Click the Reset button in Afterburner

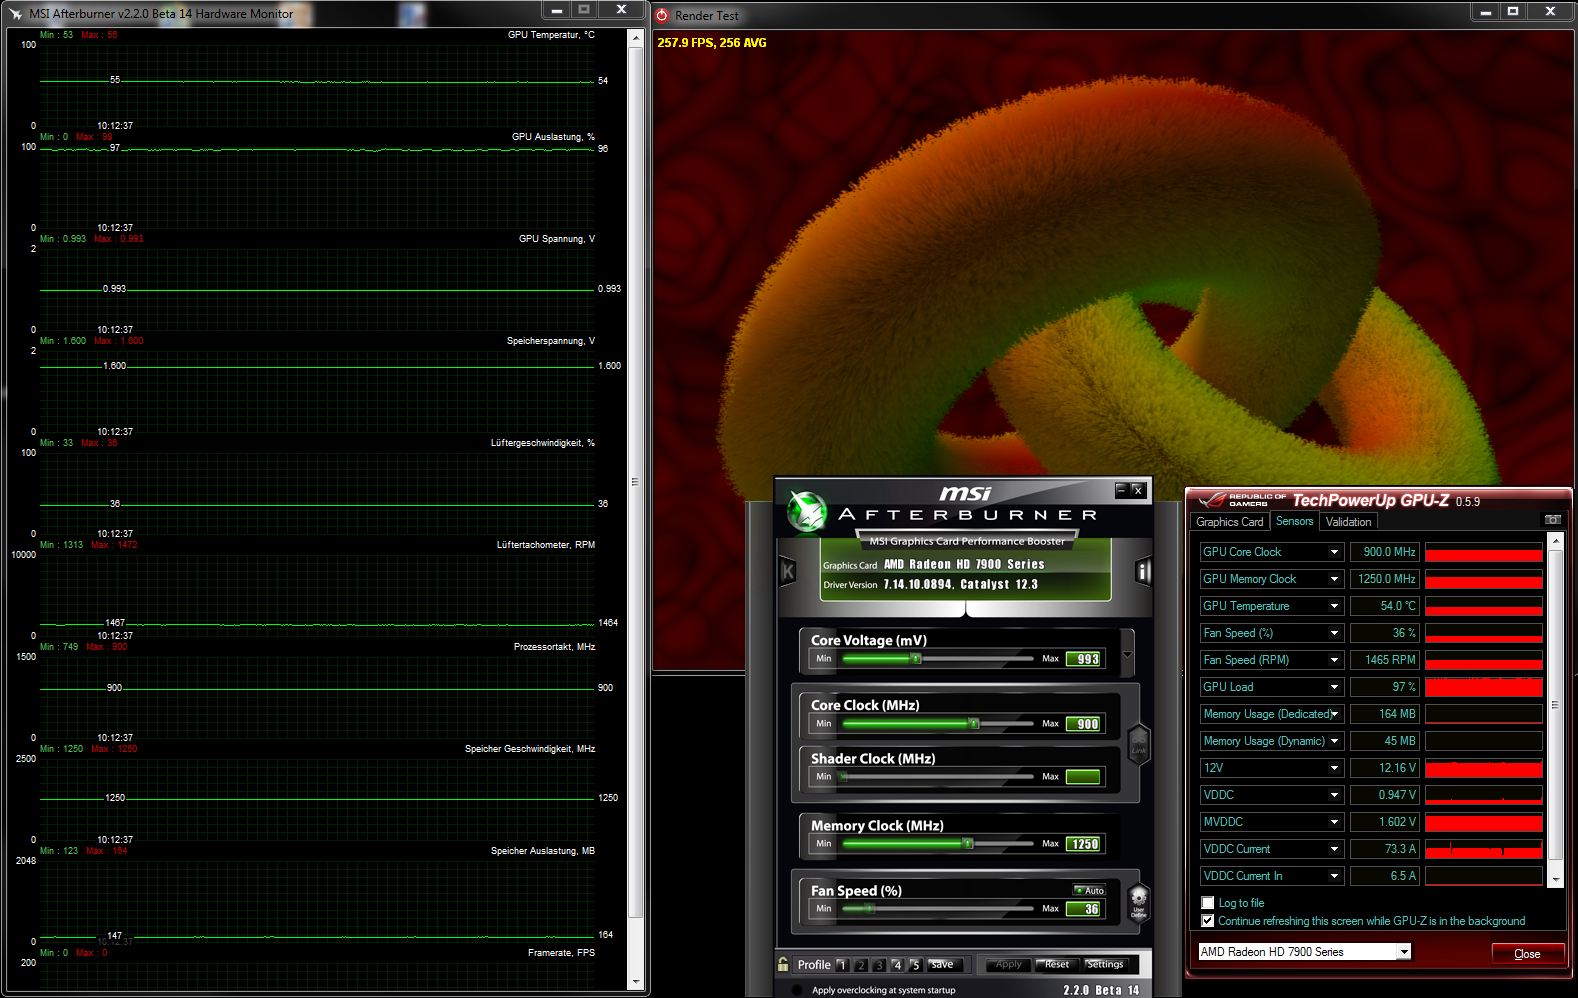pos(1056,965)
